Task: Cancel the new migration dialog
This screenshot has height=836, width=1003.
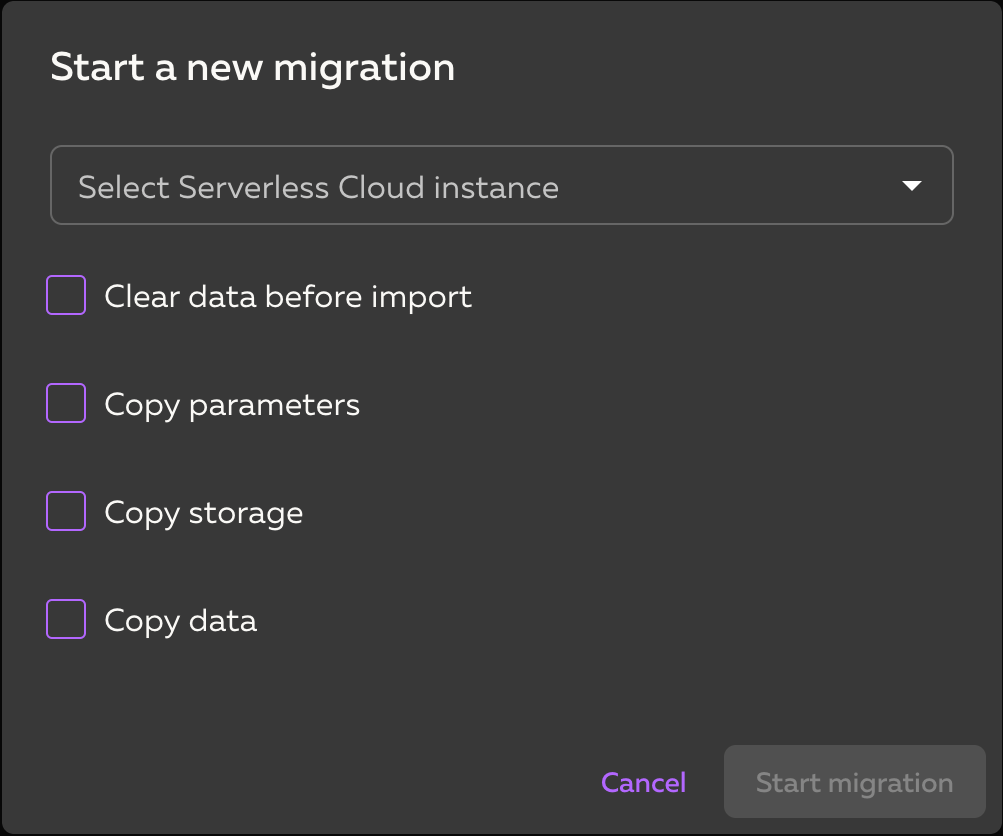Action: tap(644, 782)
